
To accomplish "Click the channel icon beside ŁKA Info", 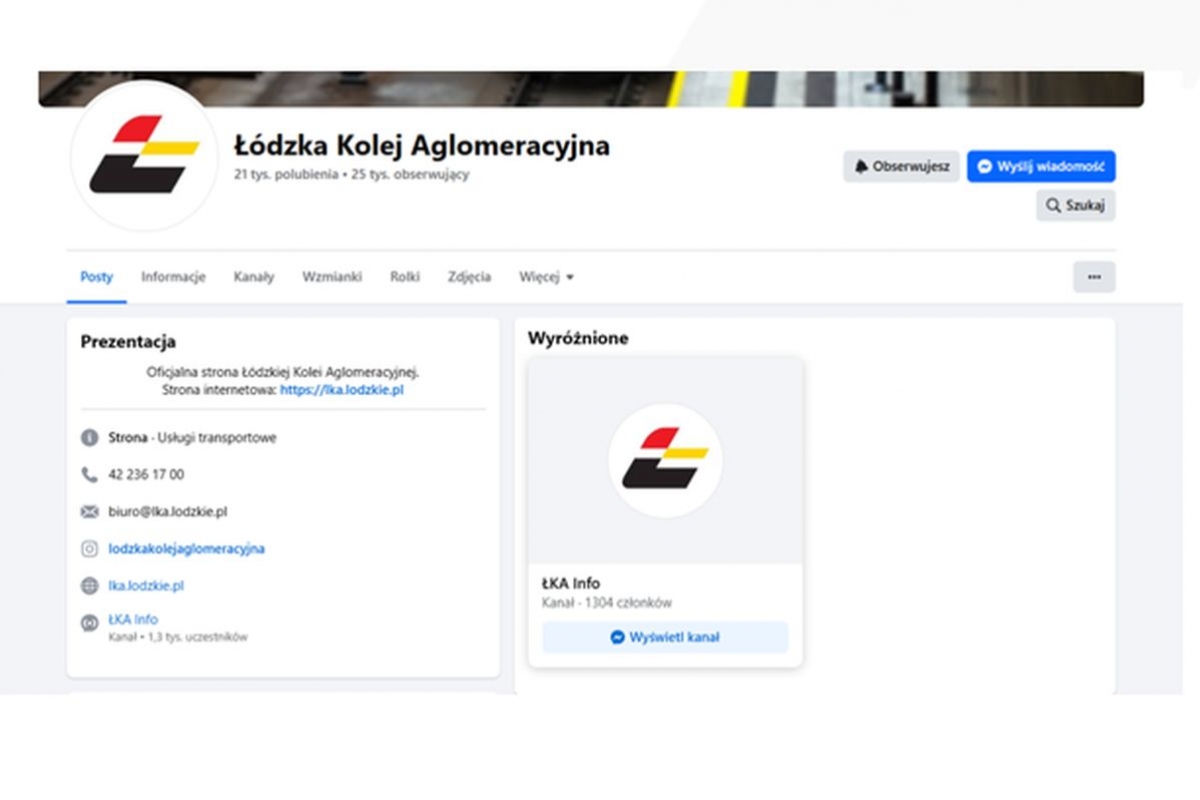I will click(90, 623).
